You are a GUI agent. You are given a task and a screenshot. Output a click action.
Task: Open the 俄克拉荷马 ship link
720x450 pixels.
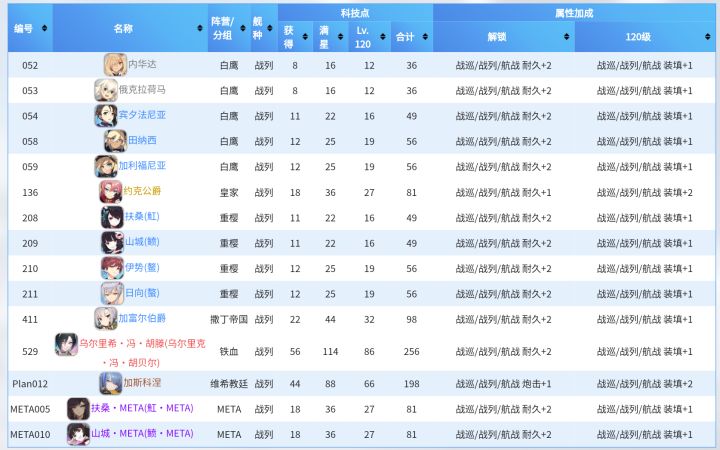tap(142, 90)
